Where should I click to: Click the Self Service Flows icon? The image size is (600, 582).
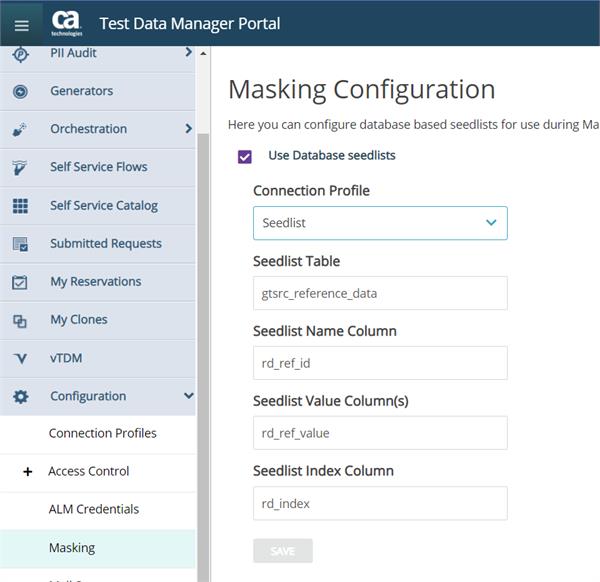[19, 168]
